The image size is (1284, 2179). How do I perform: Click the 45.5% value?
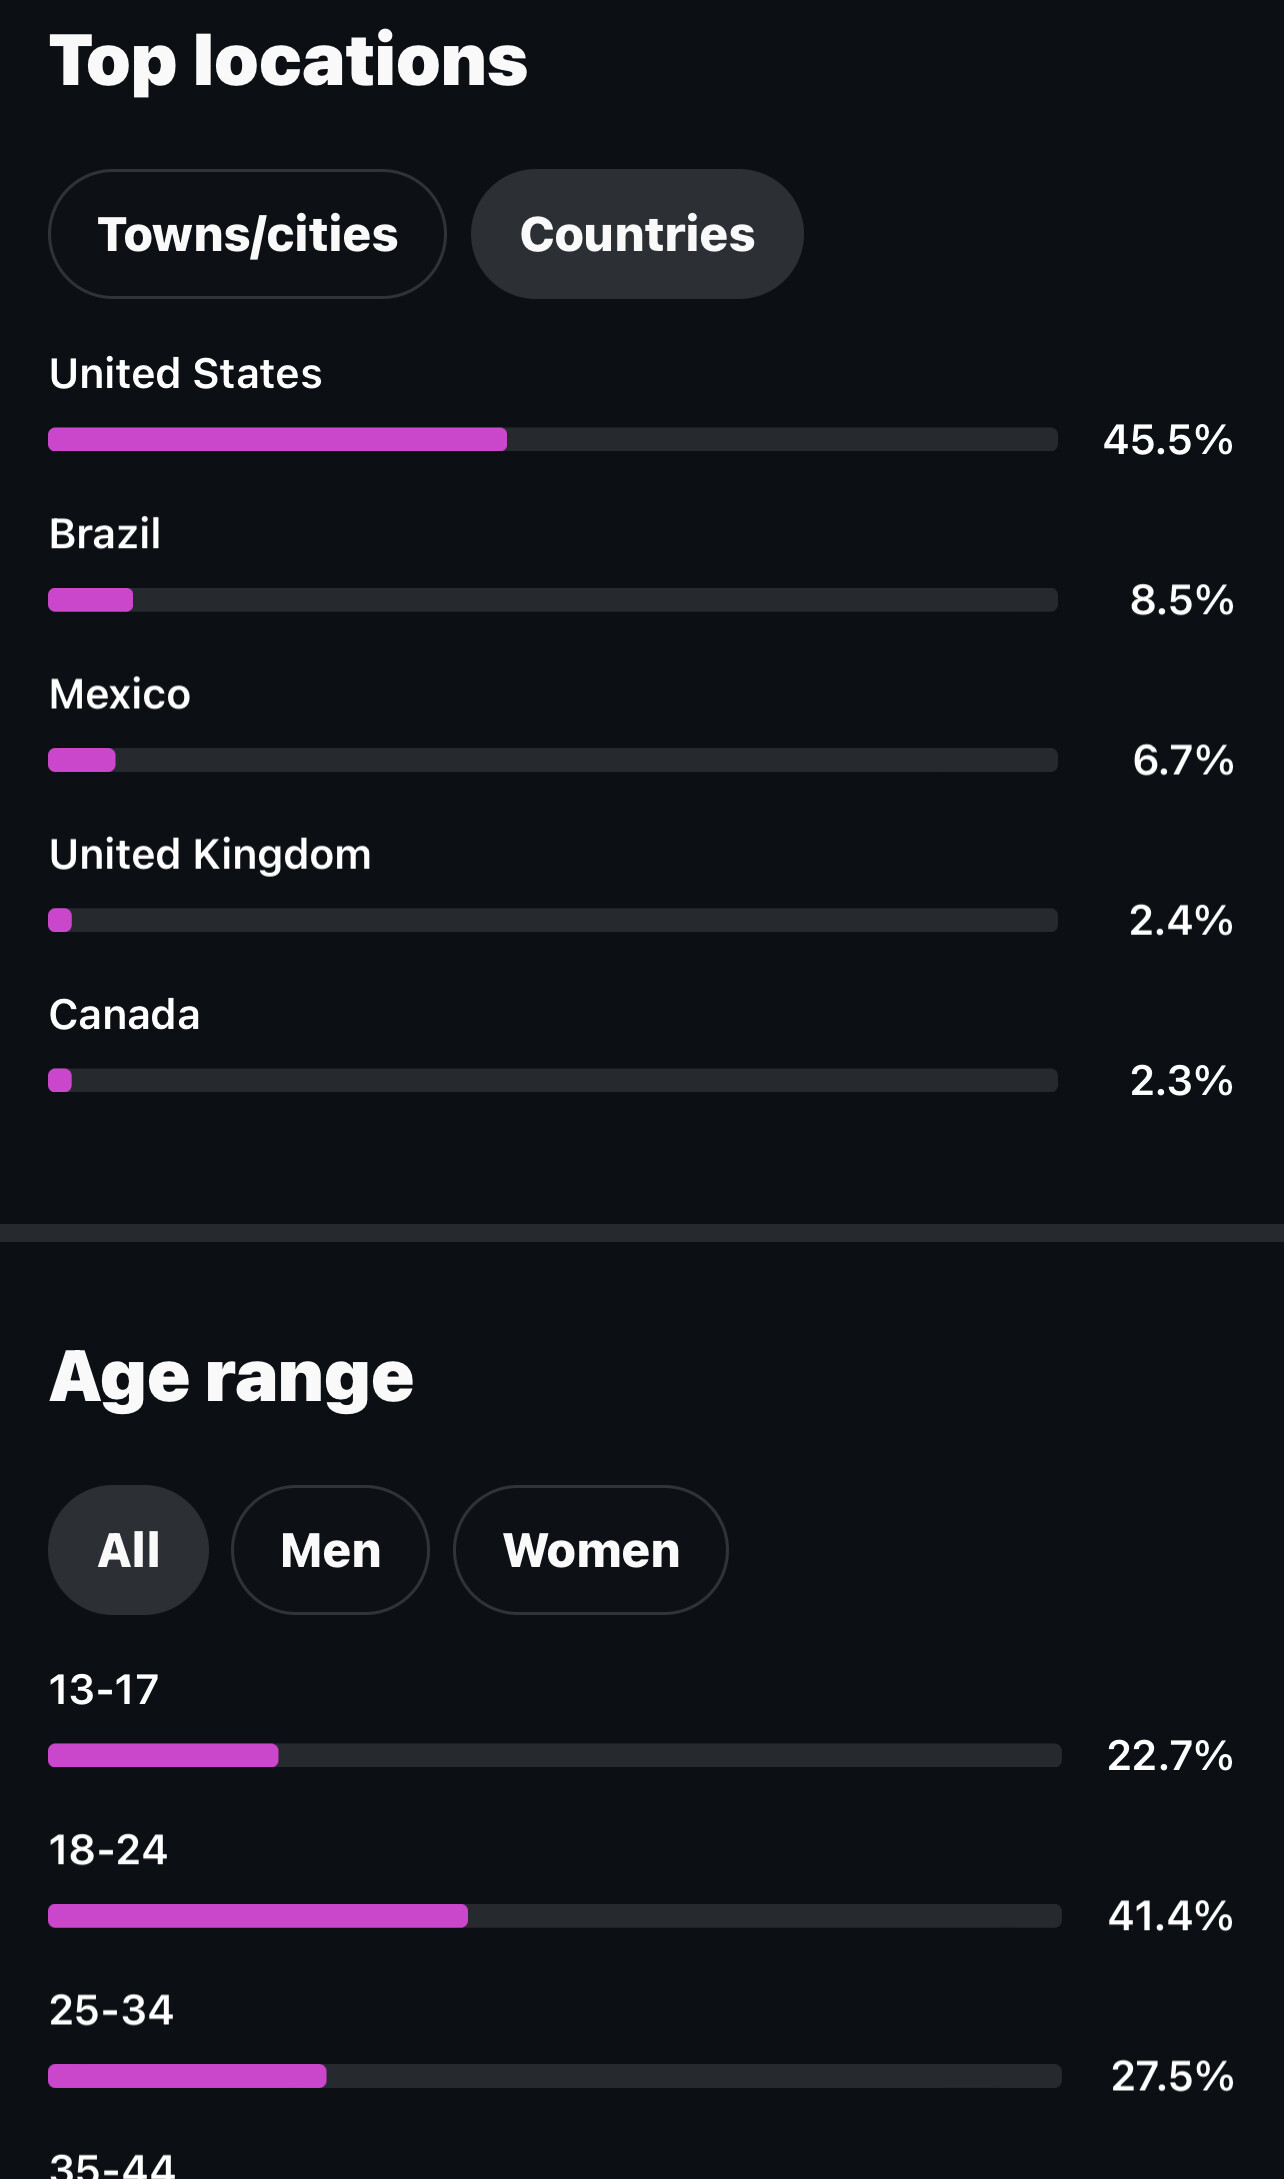coord(1168,440)
